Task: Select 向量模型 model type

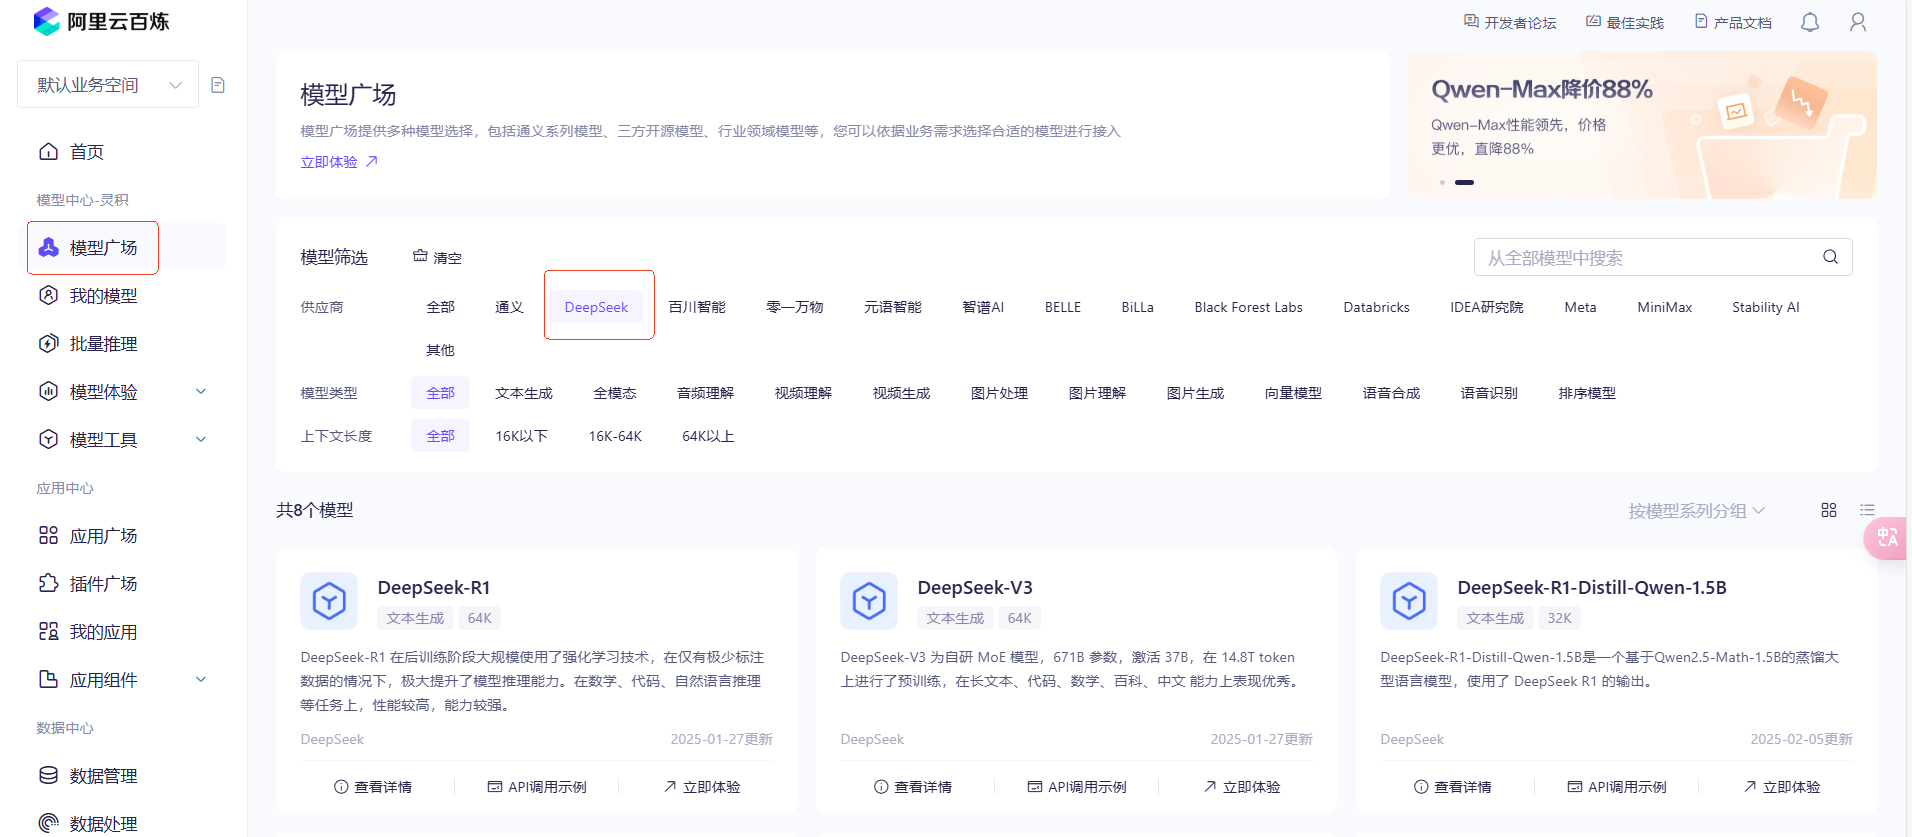Action: (x=1293, y=393)
